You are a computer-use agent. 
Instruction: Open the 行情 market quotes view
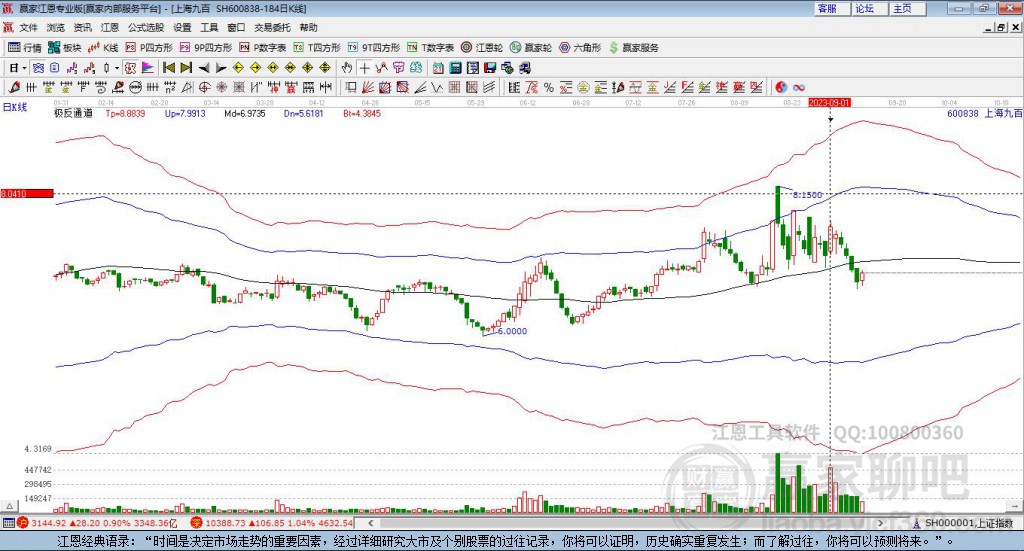point(24,48)
